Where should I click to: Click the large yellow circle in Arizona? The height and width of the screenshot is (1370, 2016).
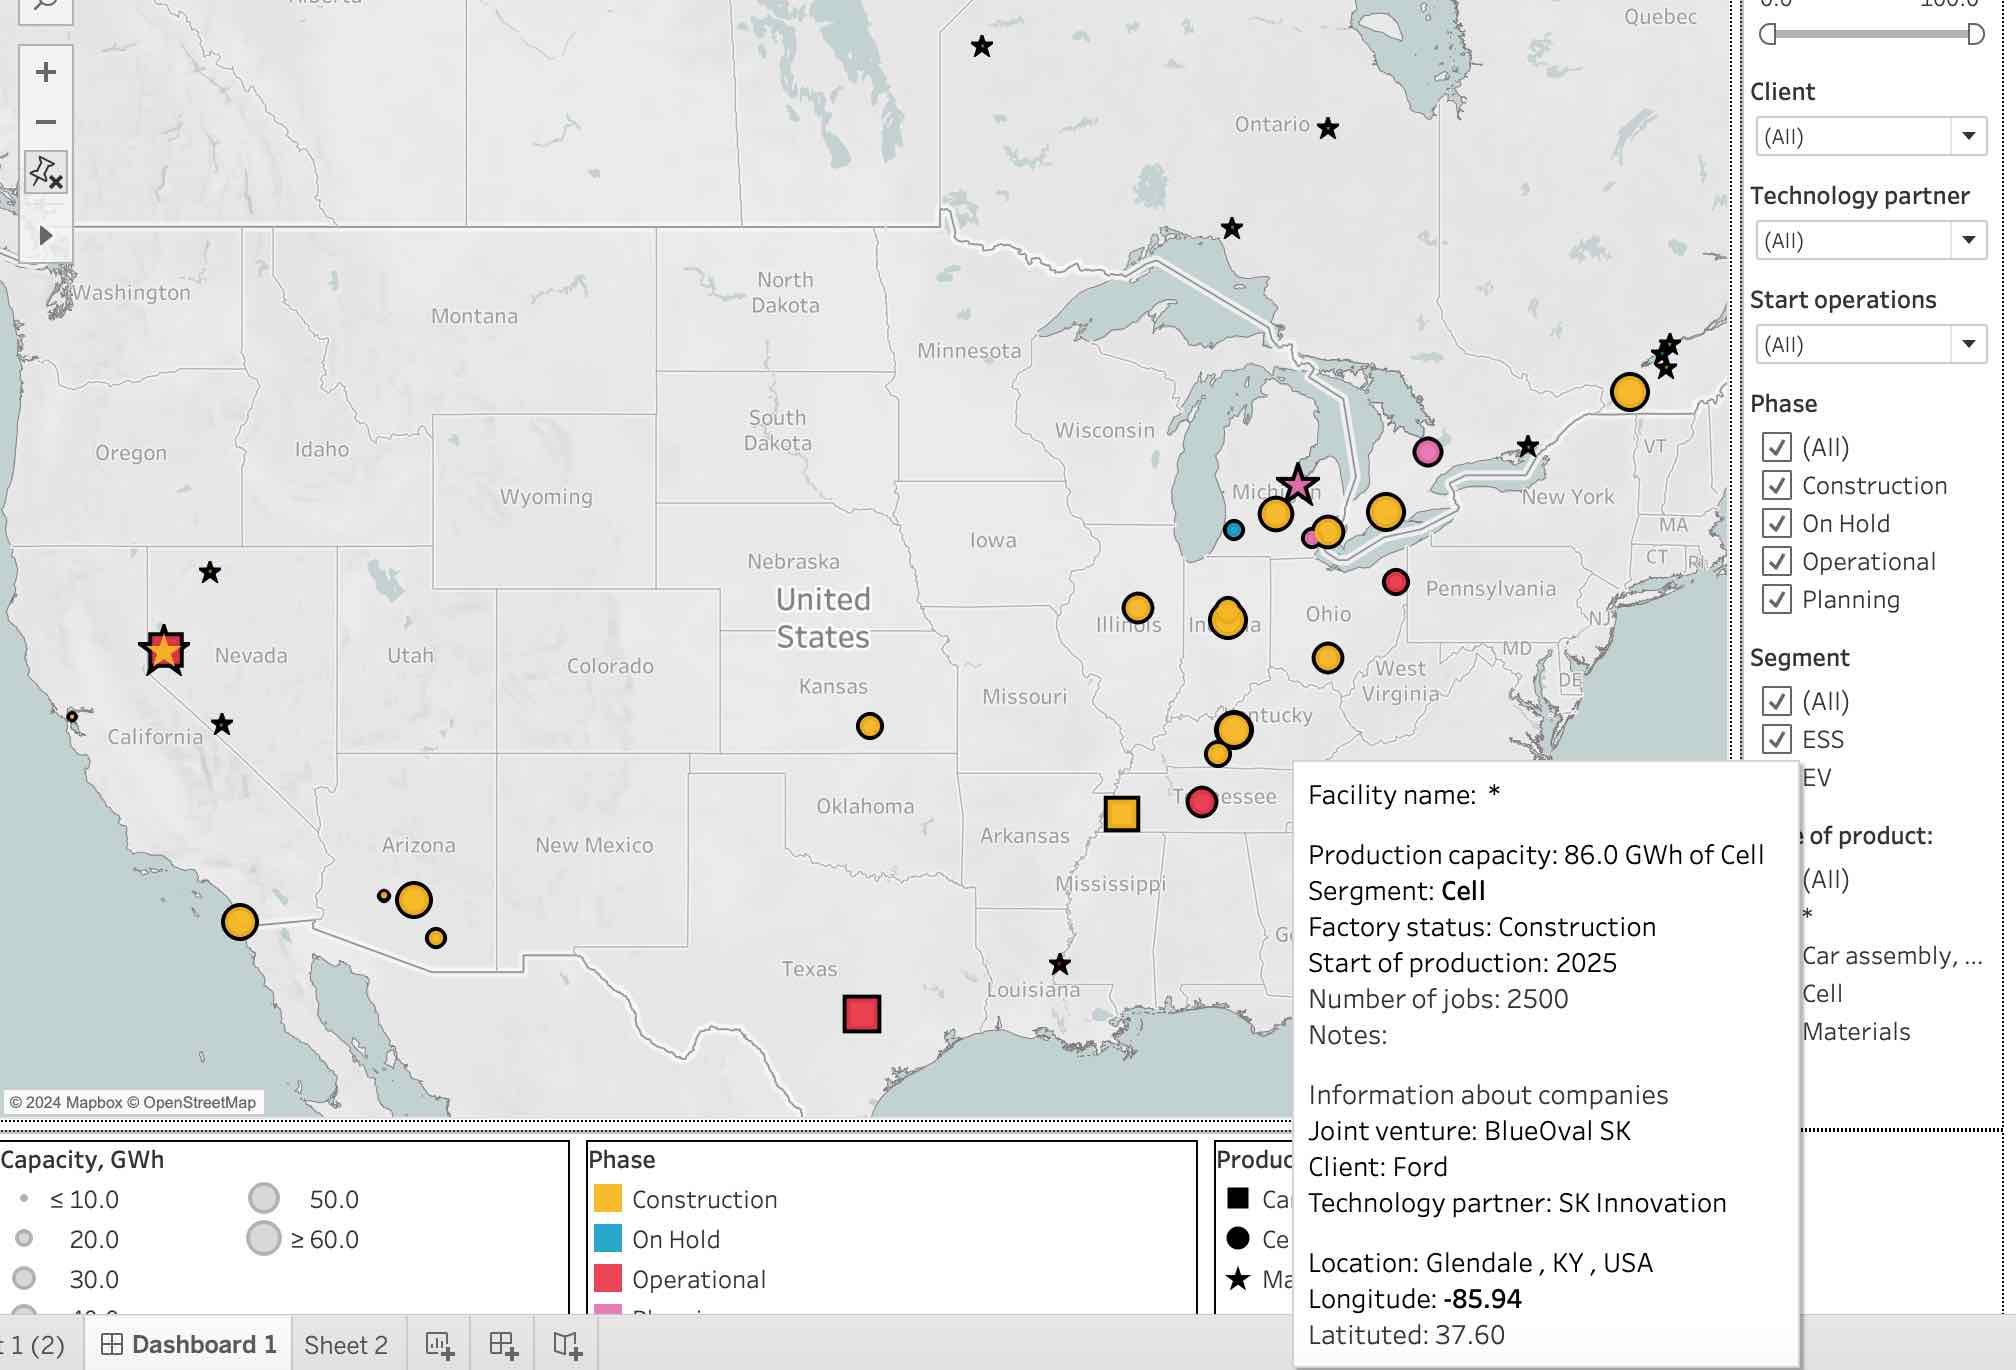[414, 900]
